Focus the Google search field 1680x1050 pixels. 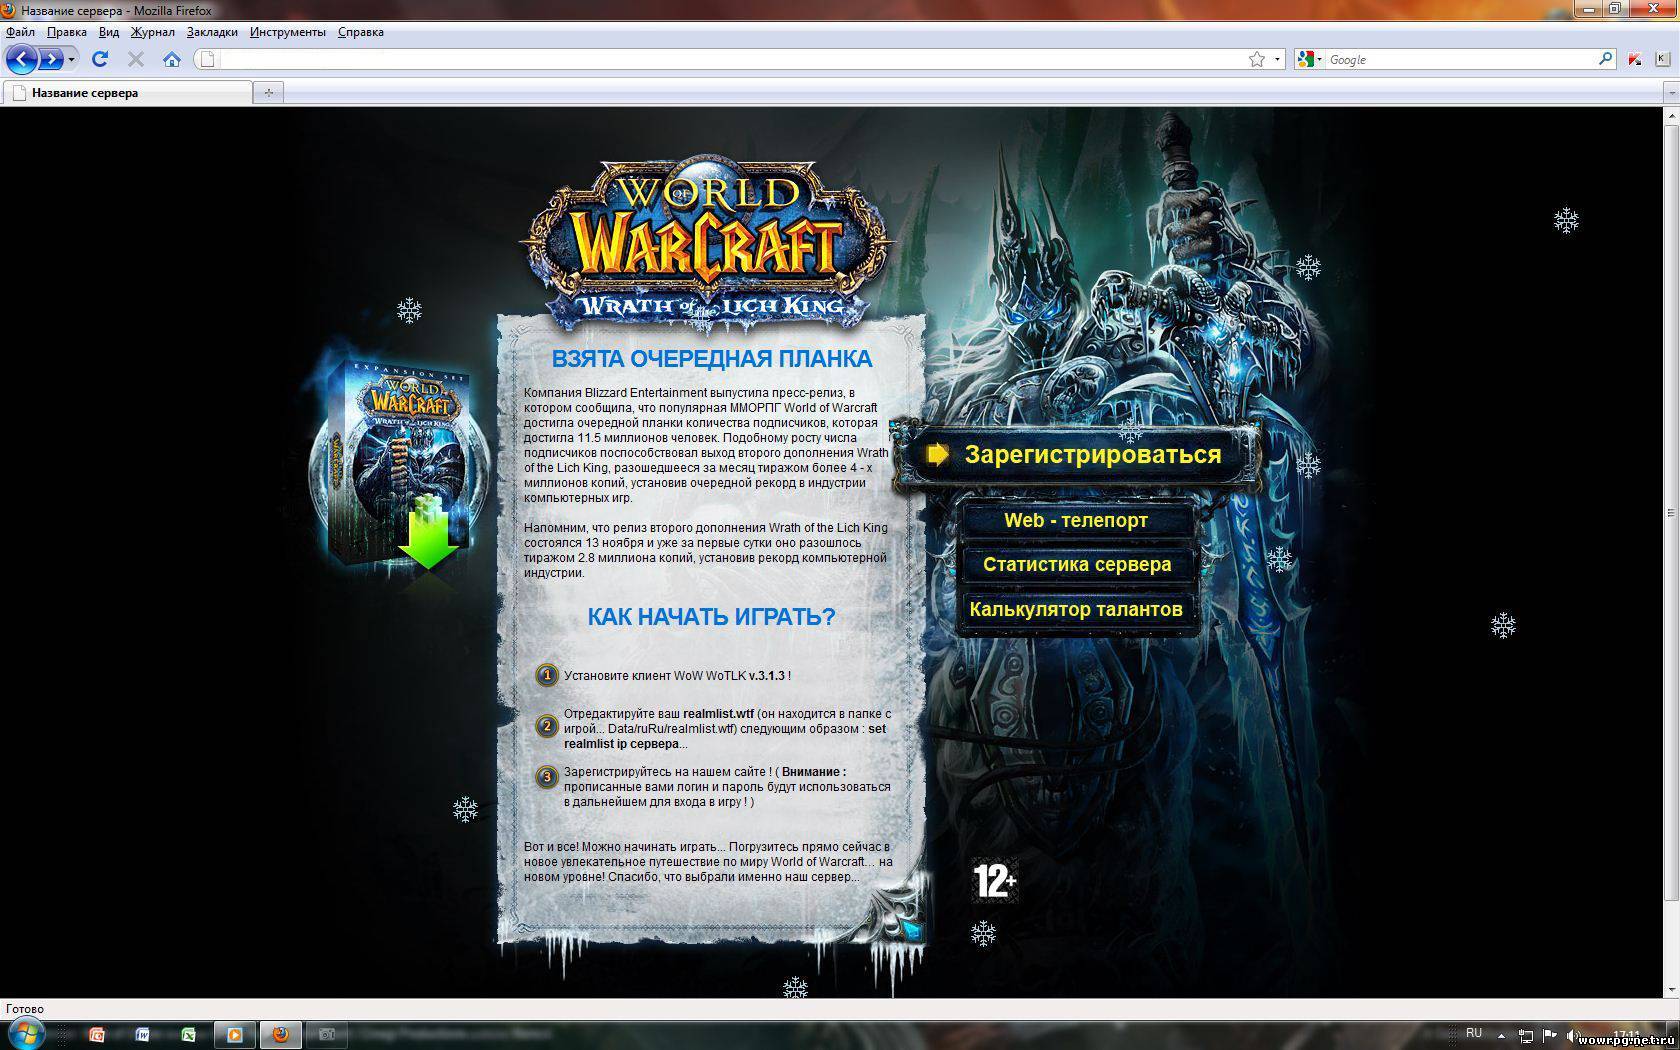pyautogui.click(x=1460, y=59)
